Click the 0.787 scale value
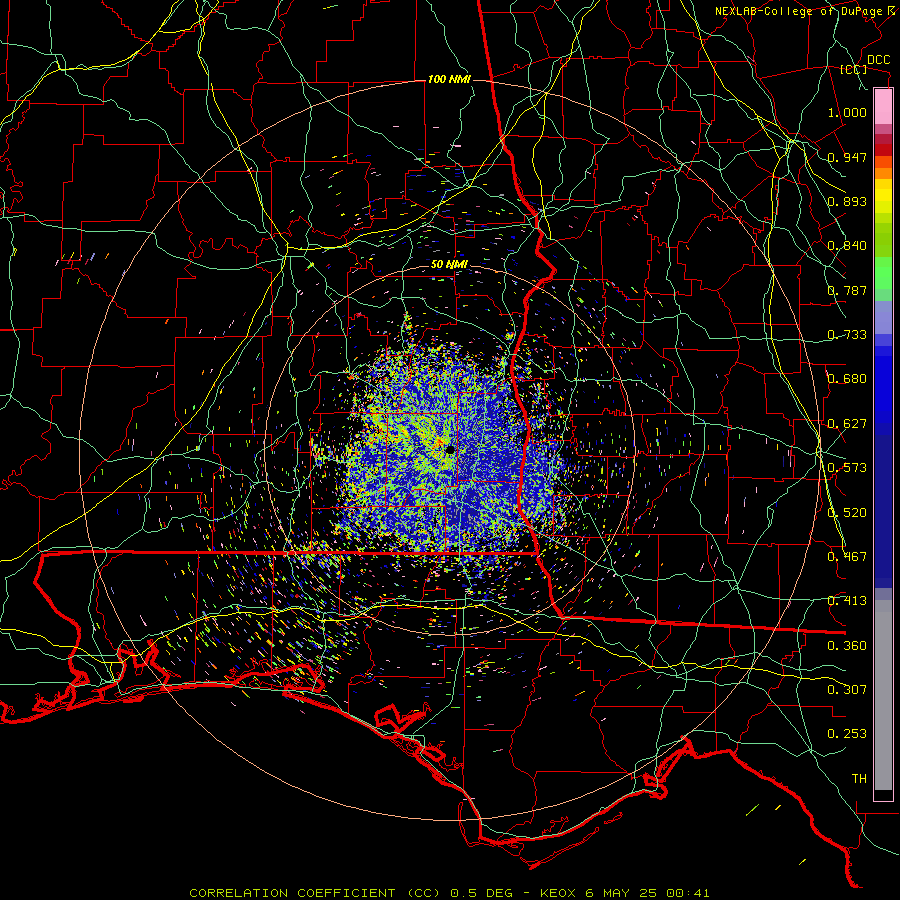The width and height of the screenshot is (900, 900). pyautogui.click(x=847, y=290)
